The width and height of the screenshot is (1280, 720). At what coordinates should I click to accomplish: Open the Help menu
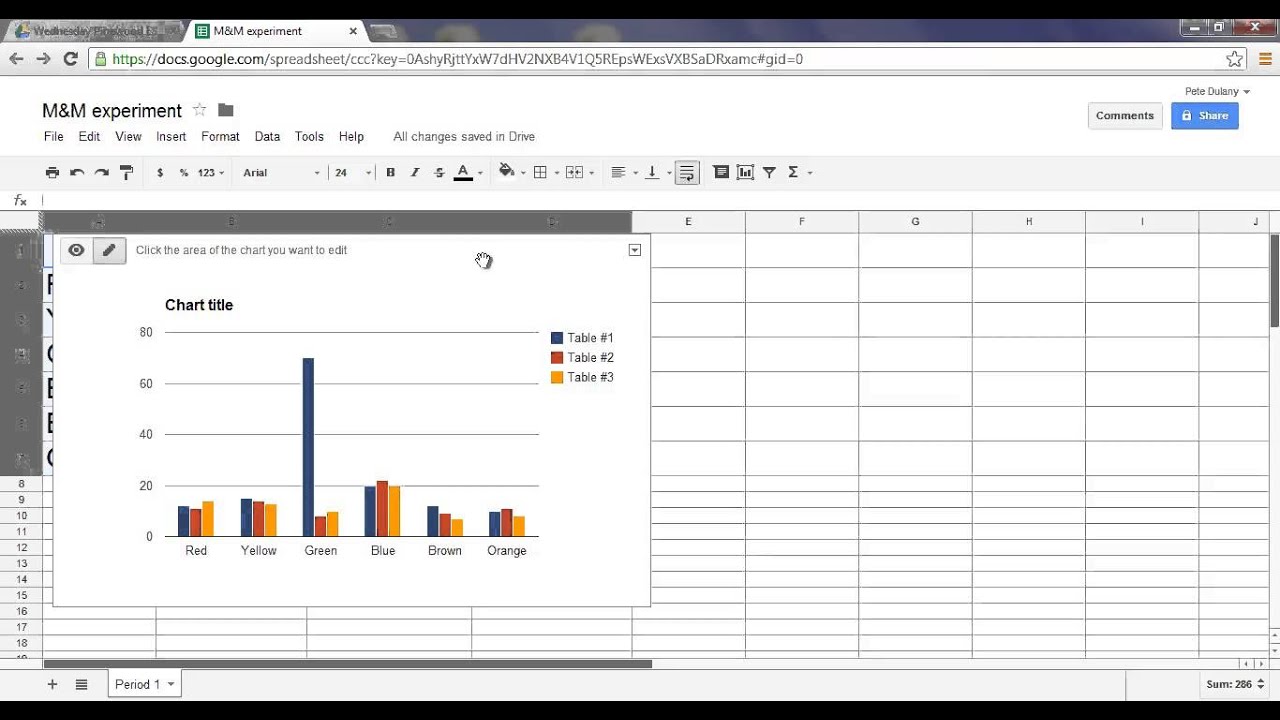[351, 136]
